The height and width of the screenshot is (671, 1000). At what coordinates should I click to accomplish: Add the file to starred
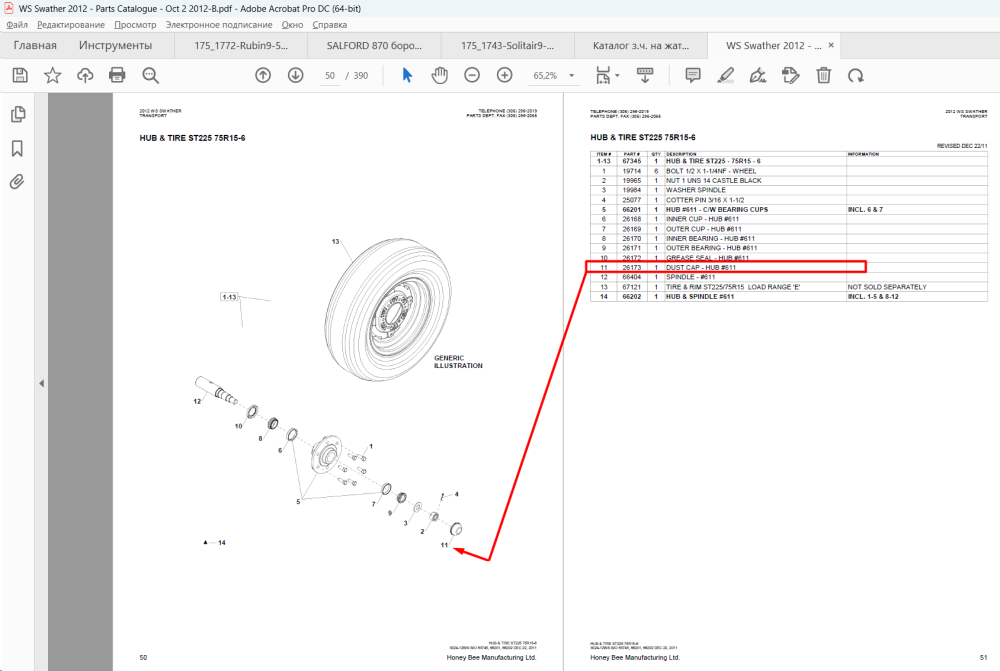[x=52, y=75]
